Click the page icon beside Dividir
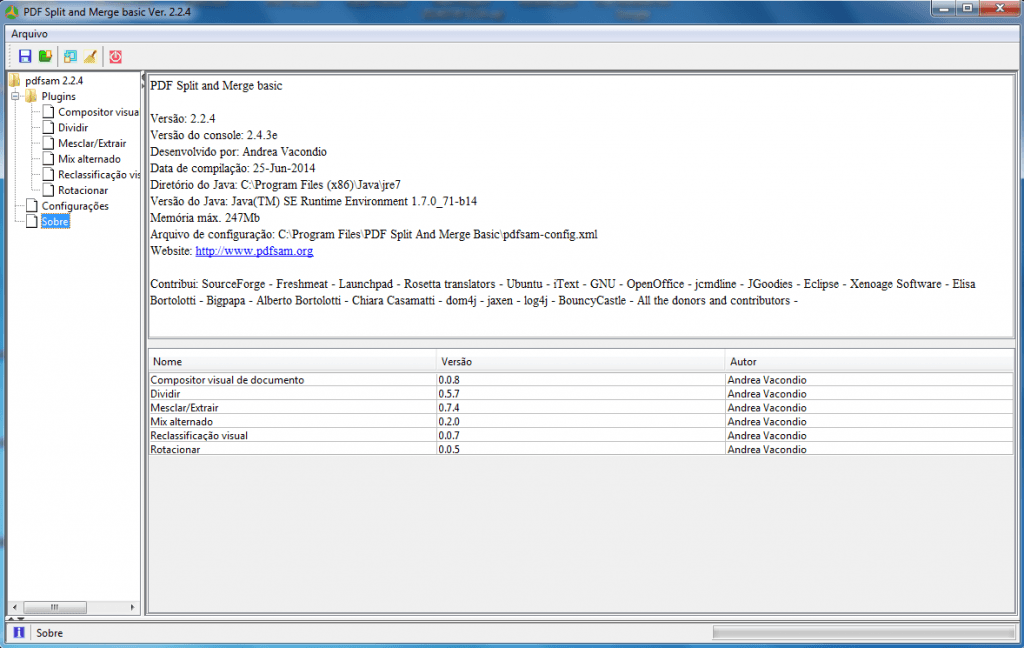The width and height of the screenshot is (1024, 648). pos(48,127)
